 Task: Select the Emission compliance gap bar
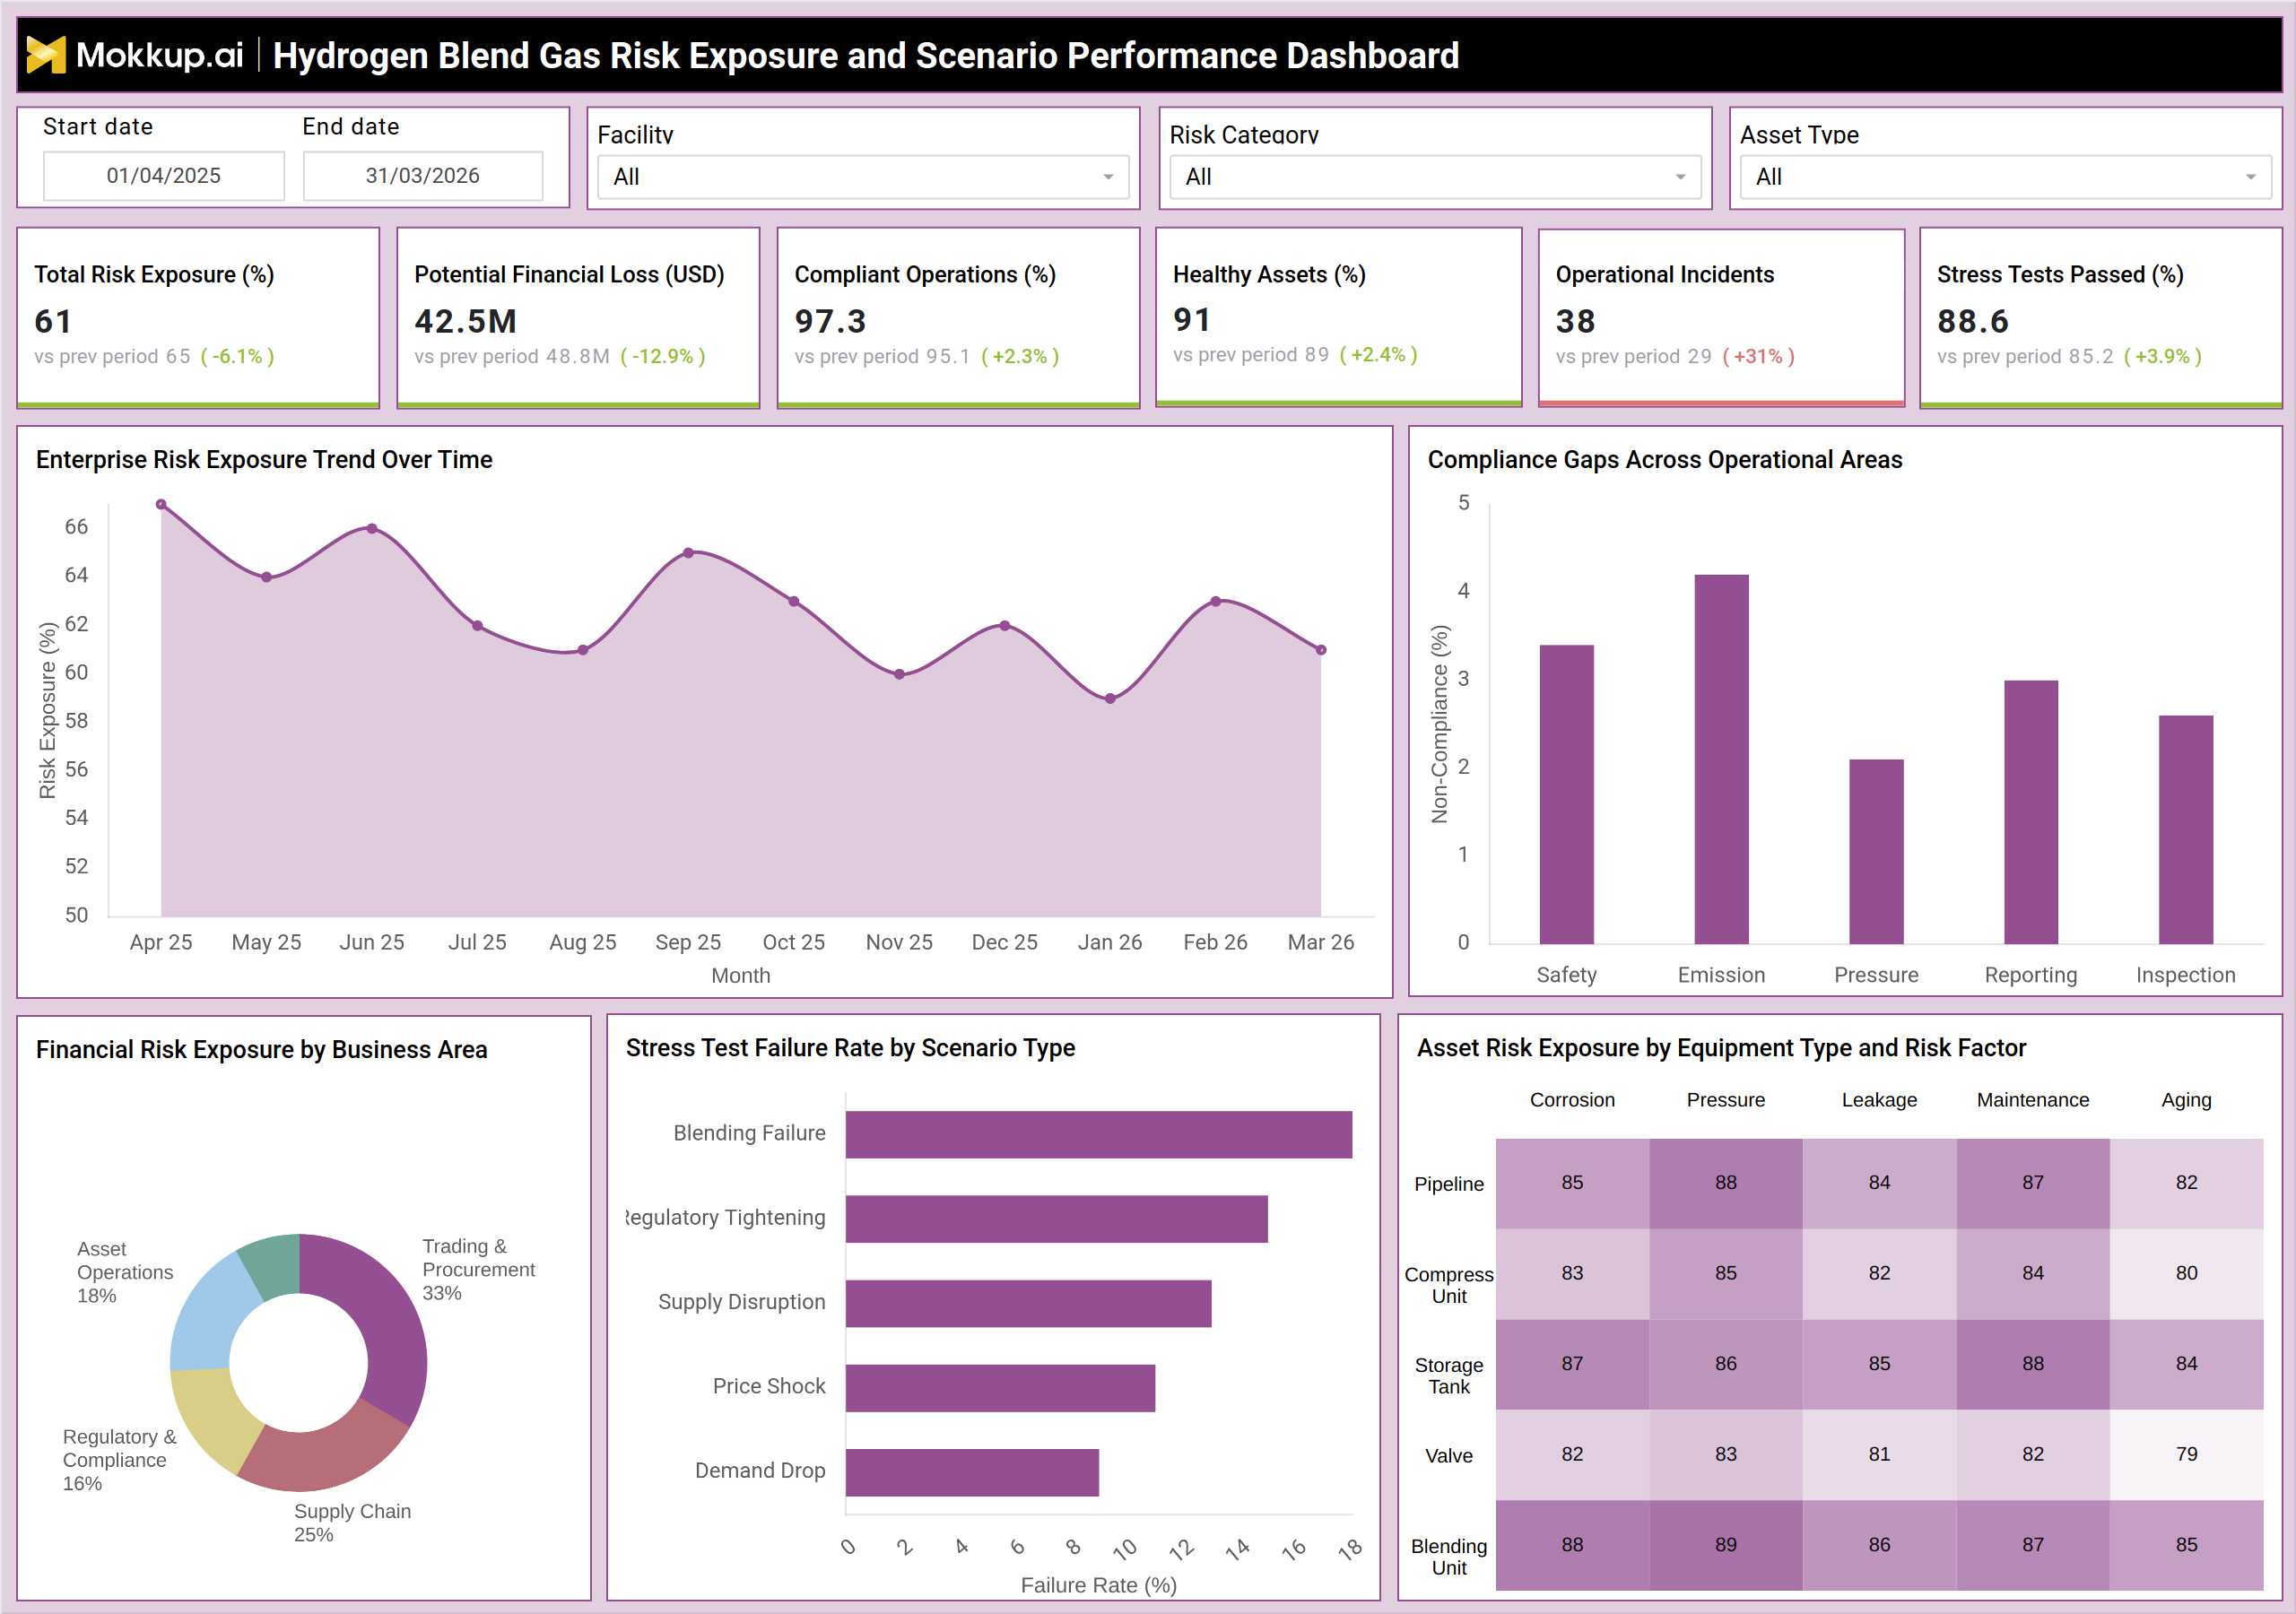point(1721,759)
